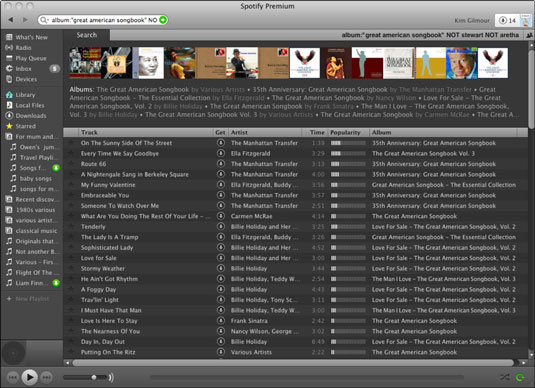The image size is (535, 388).
Task: Sort by the Track column header
Action: point(146,132)
